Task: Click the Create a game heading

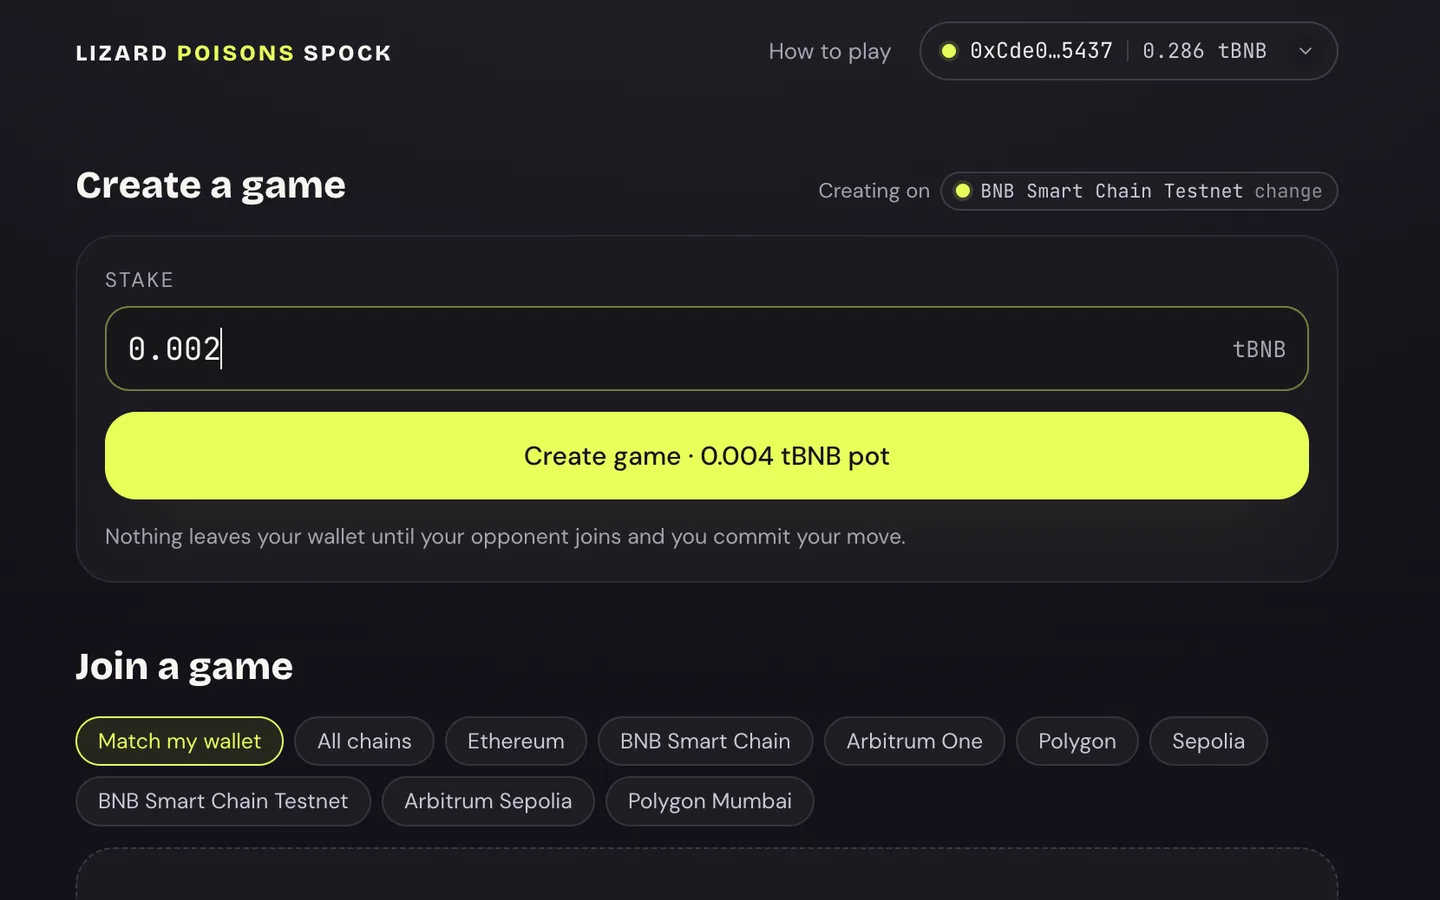Action: [211, 185]
